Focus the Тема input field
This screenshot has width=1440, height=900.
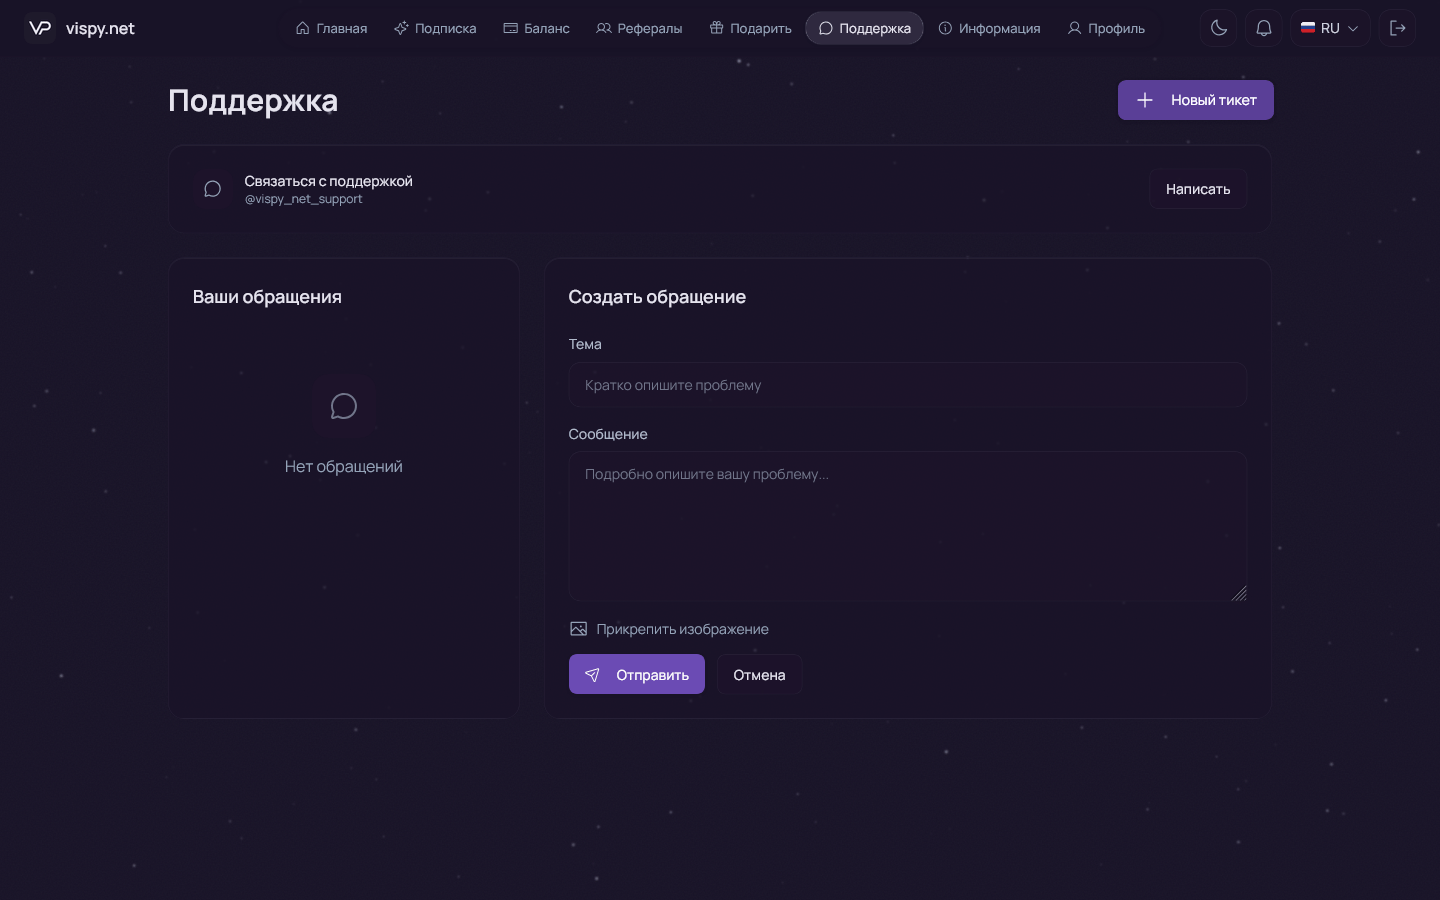click(x=908, y=385)
